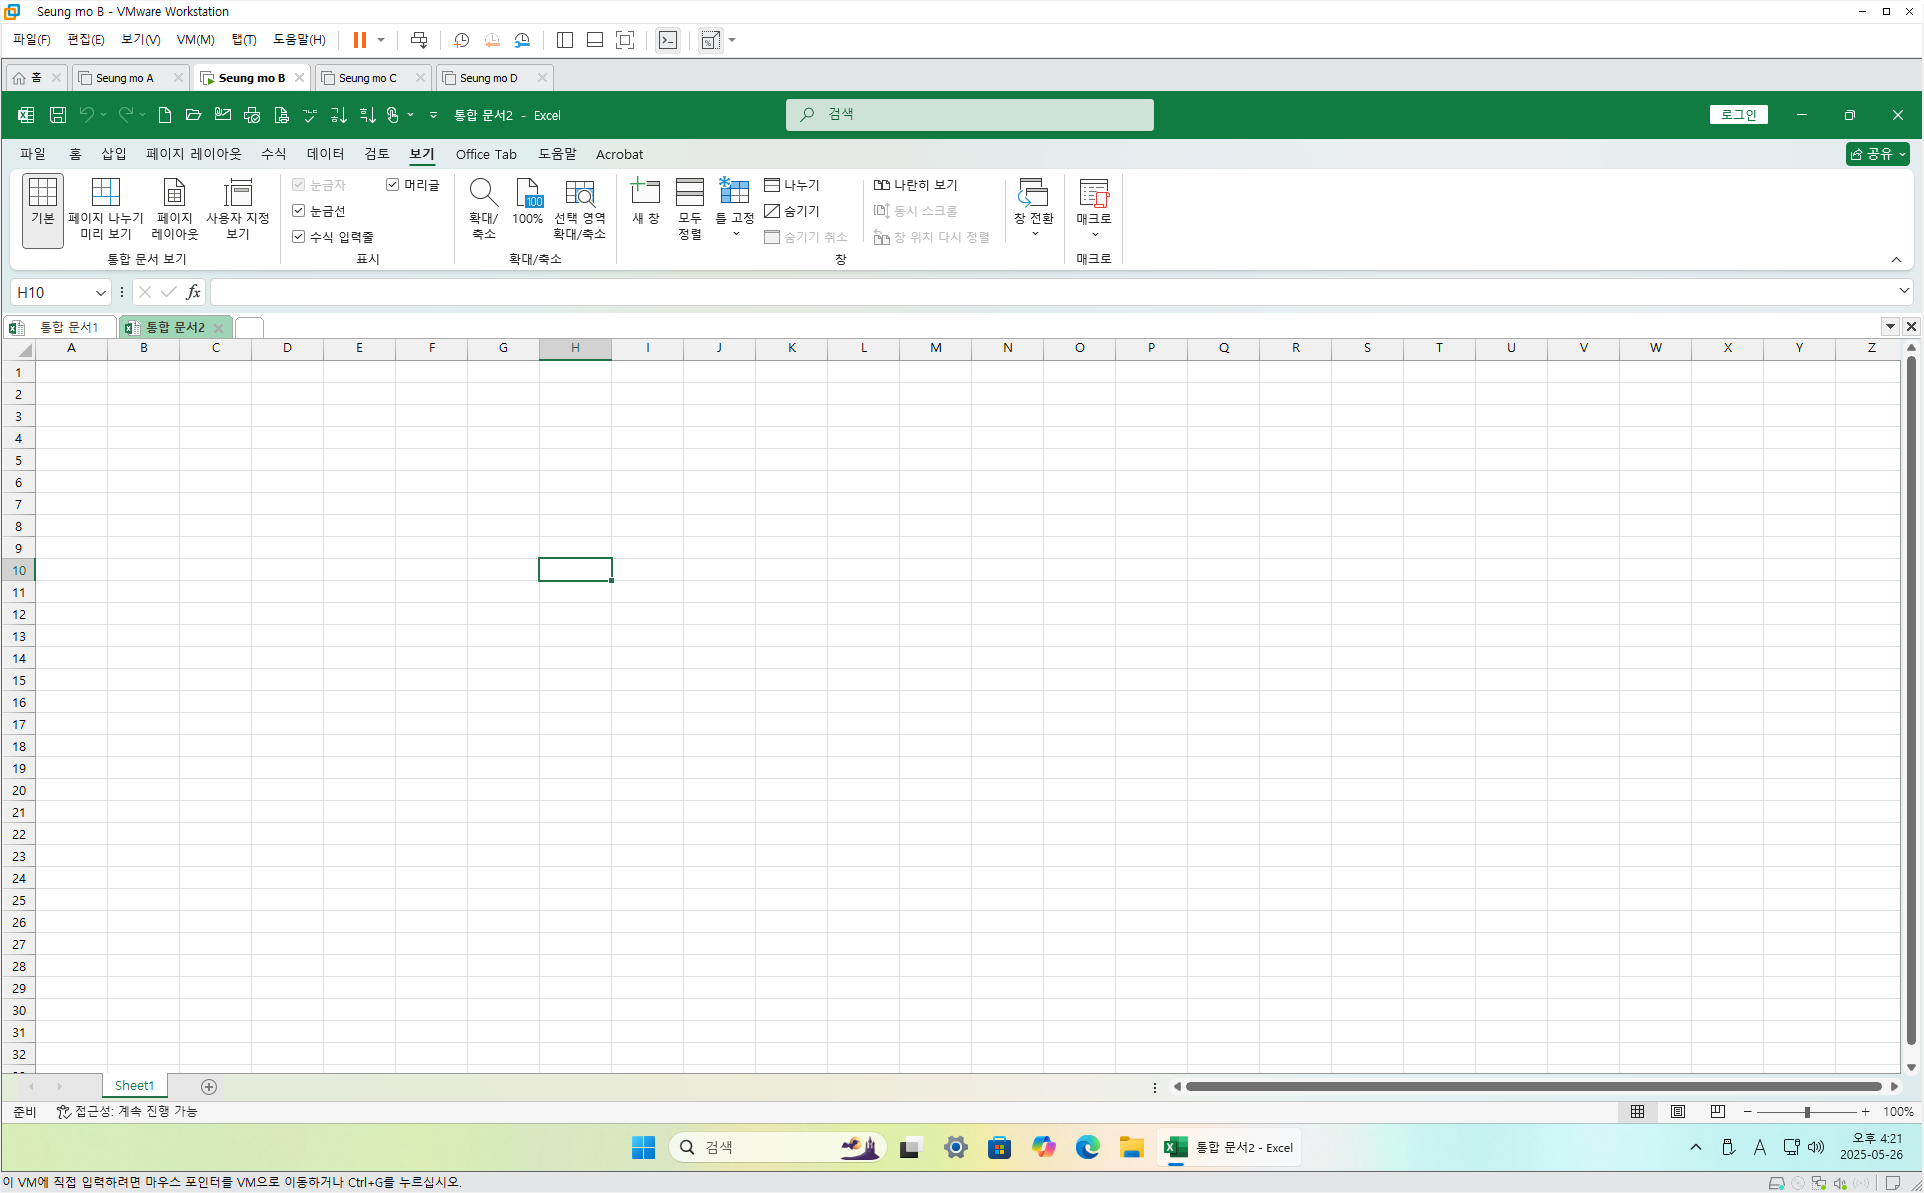Toggle the 수식 입력줄 formula bar checkbox
The width and height of the screenshot is (1924, 1193).
point(299,237)
